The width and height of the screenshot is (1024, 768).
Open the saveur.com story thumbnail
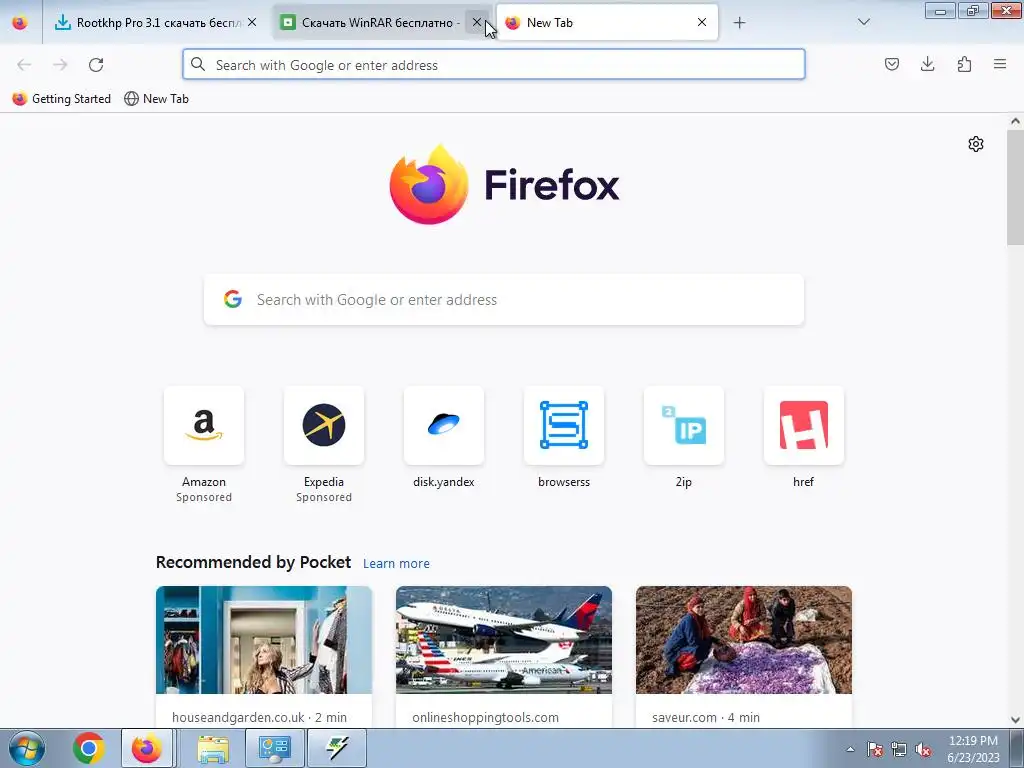(744, 640)
